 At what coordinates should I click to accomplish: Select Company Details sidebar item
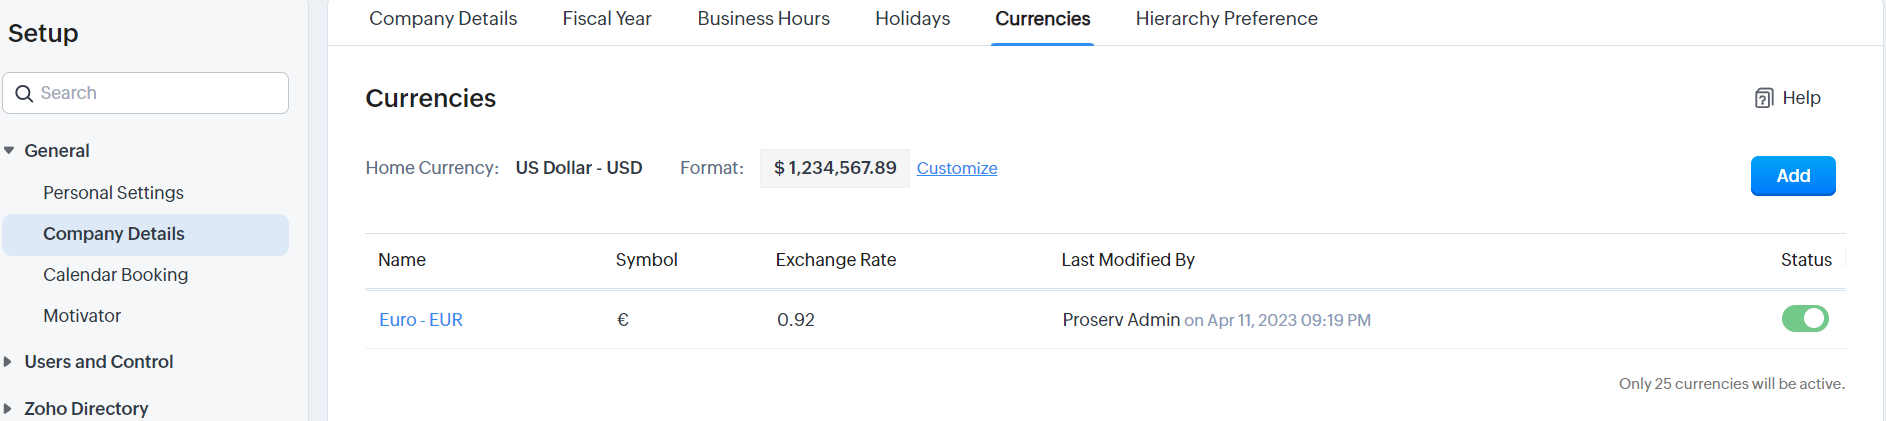pos(145,234)
